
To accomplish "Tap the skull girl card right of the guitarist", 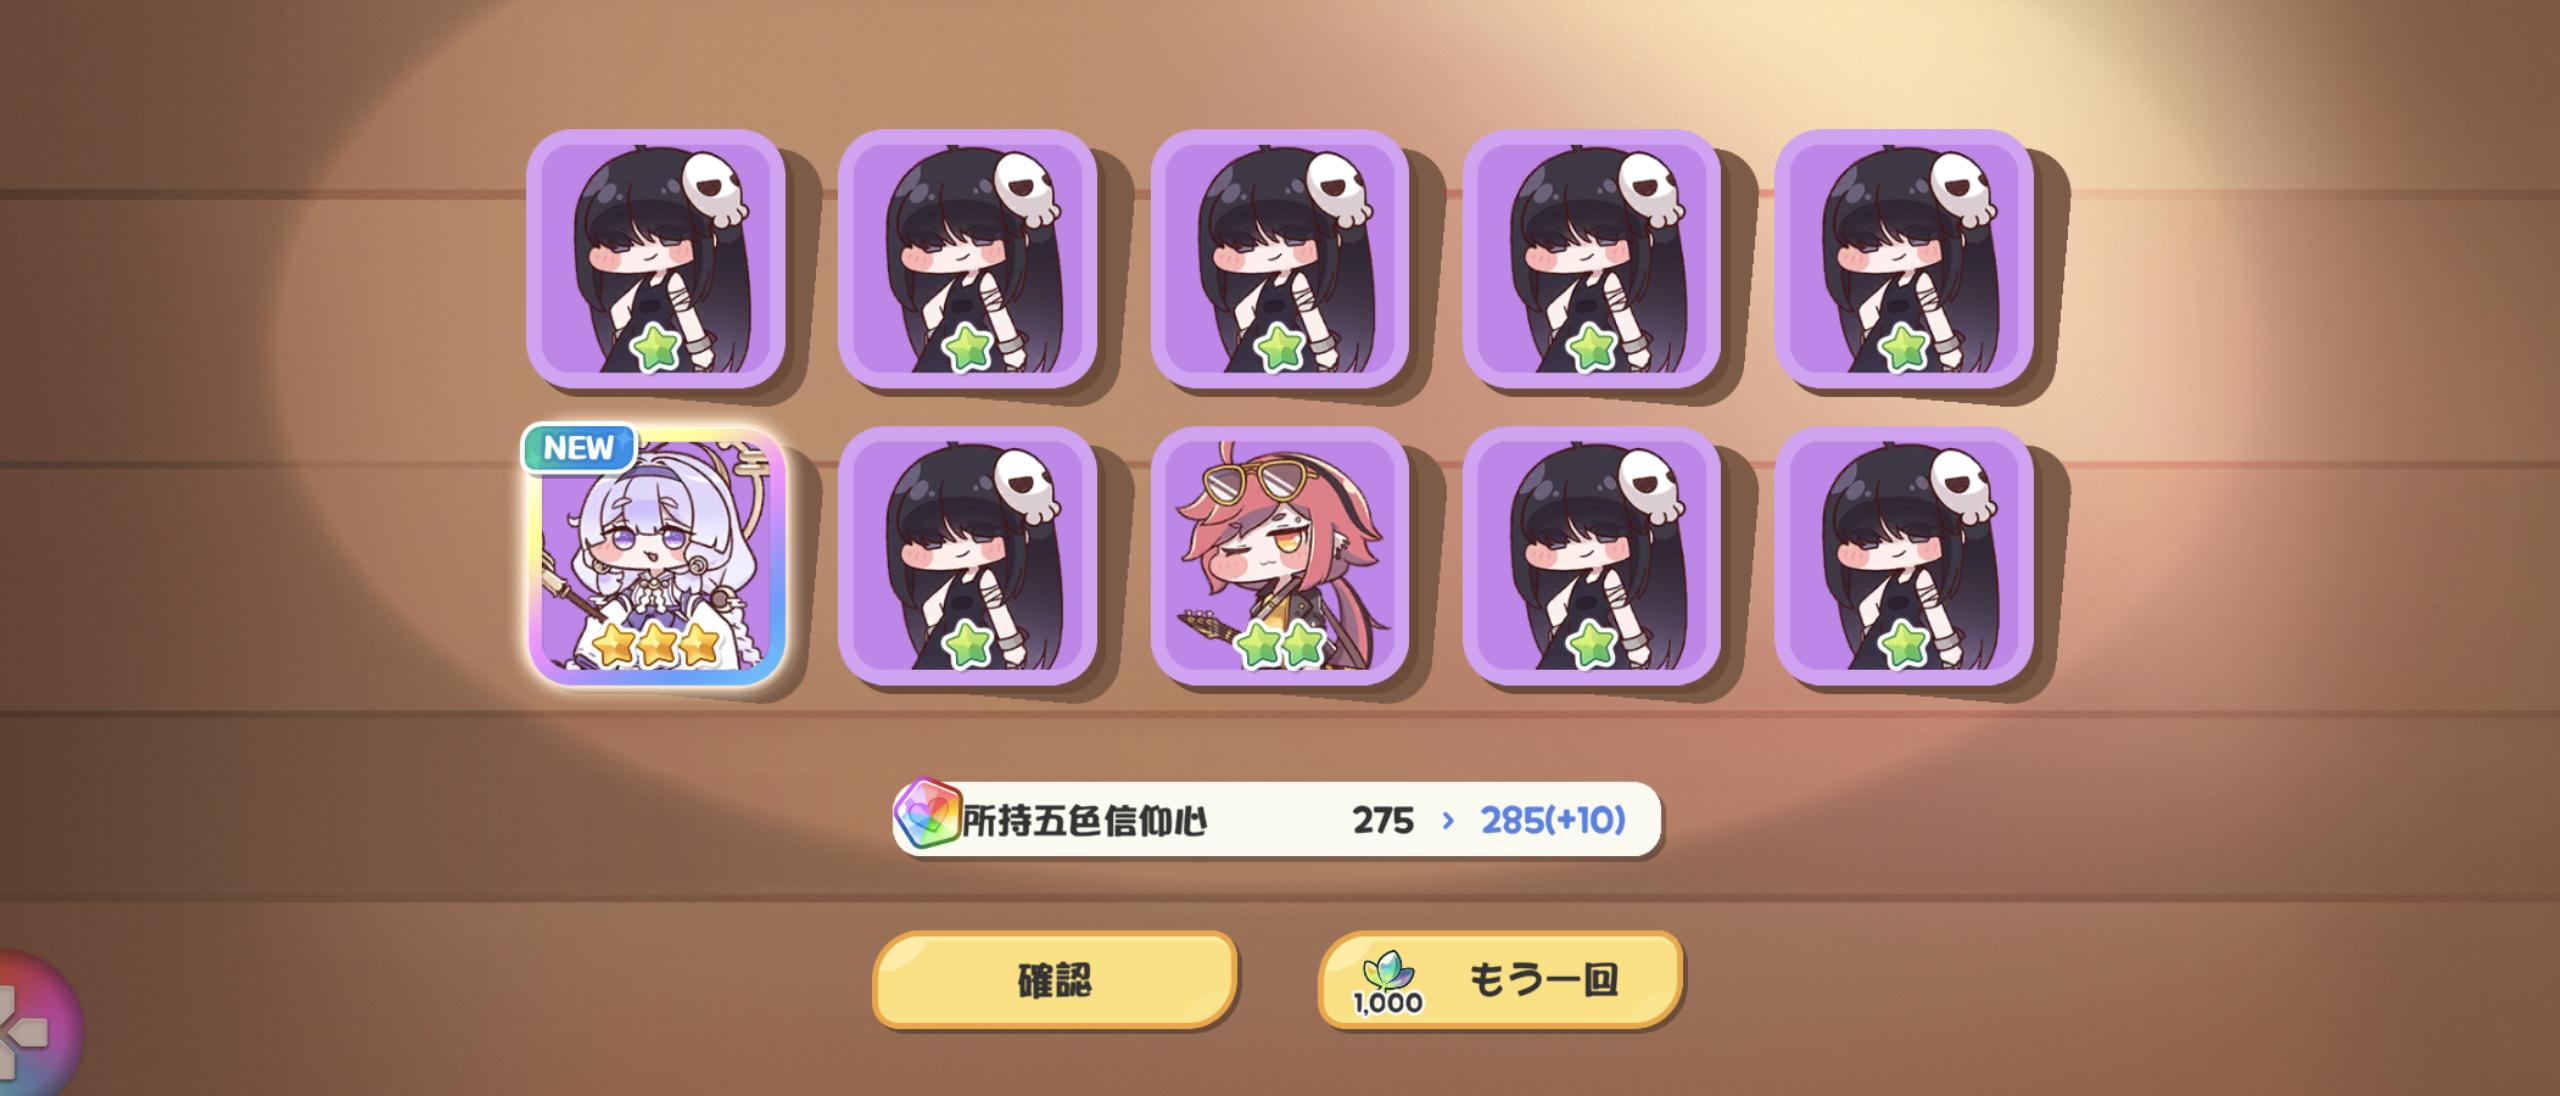I will click(x=1591, y=556).
